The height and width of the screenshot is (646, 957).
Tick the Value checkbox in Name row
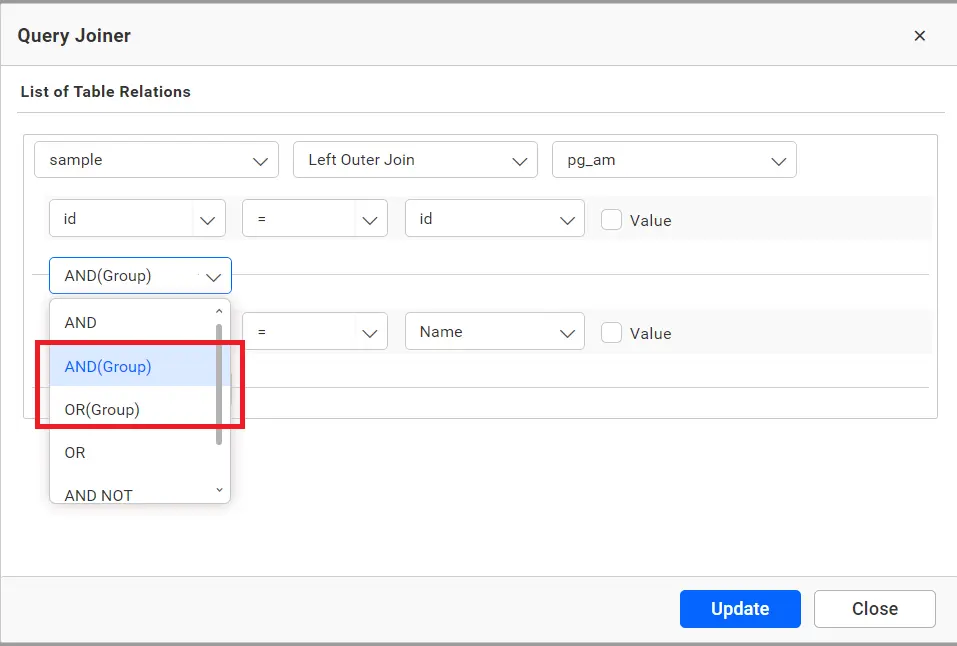coord(611,333)
